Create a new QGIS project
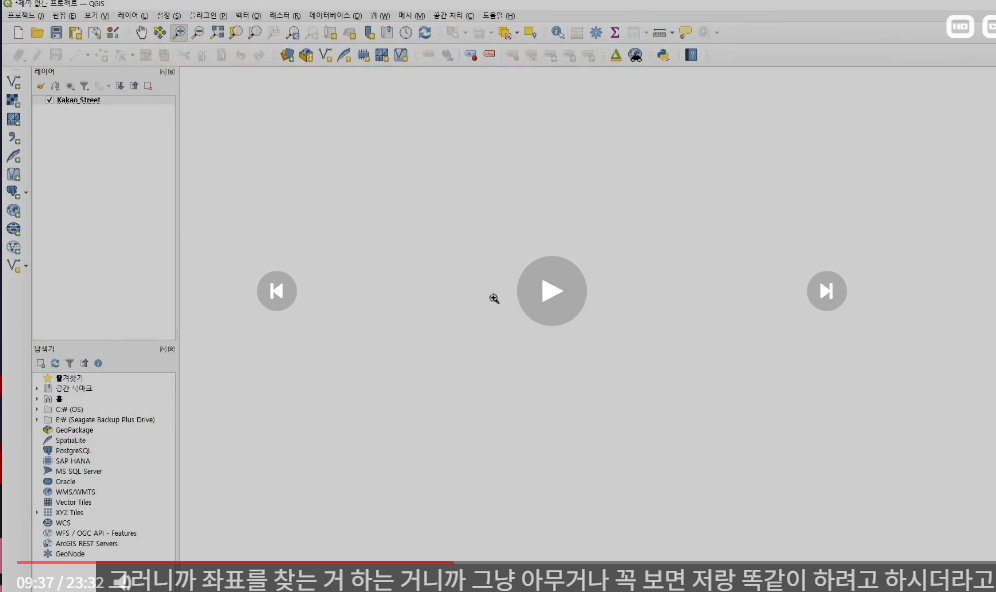 18,32
